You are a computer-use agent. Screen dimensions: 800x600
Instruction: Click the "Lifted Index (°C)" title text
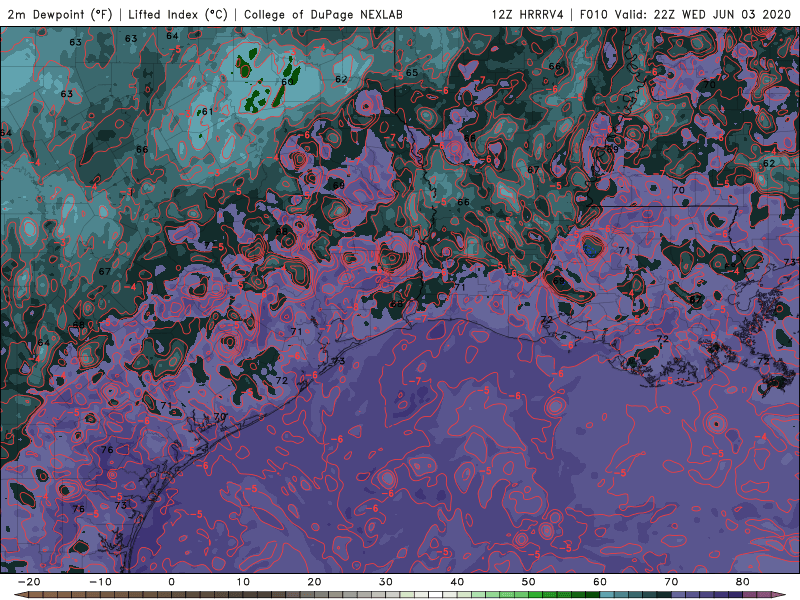(178, 15)
